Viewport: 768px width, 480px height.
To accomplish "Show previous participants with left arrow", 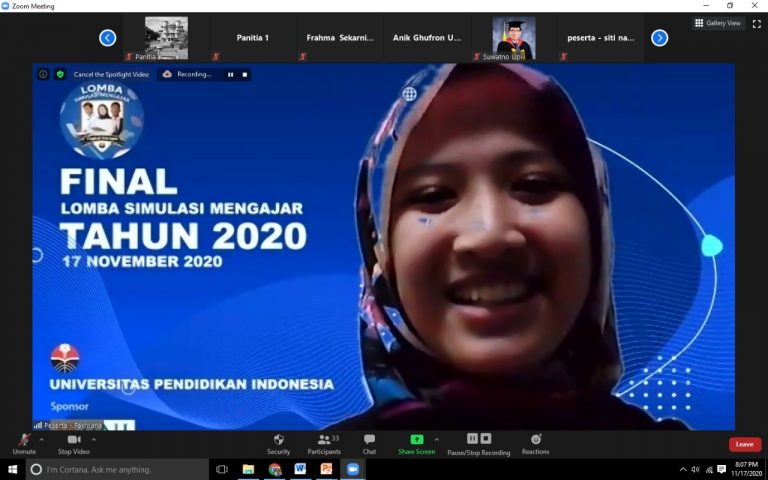I will (x=108, y=38).
